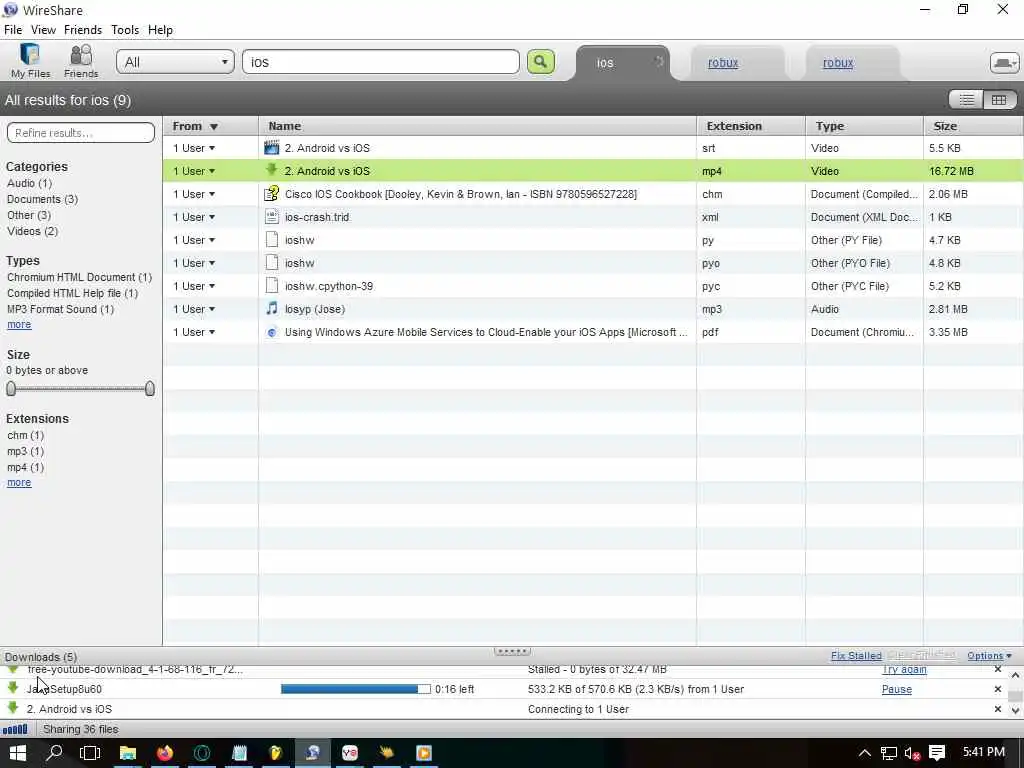Switch to list view icon
This screenshot has width=1024, height=768.
pos(967,99)
